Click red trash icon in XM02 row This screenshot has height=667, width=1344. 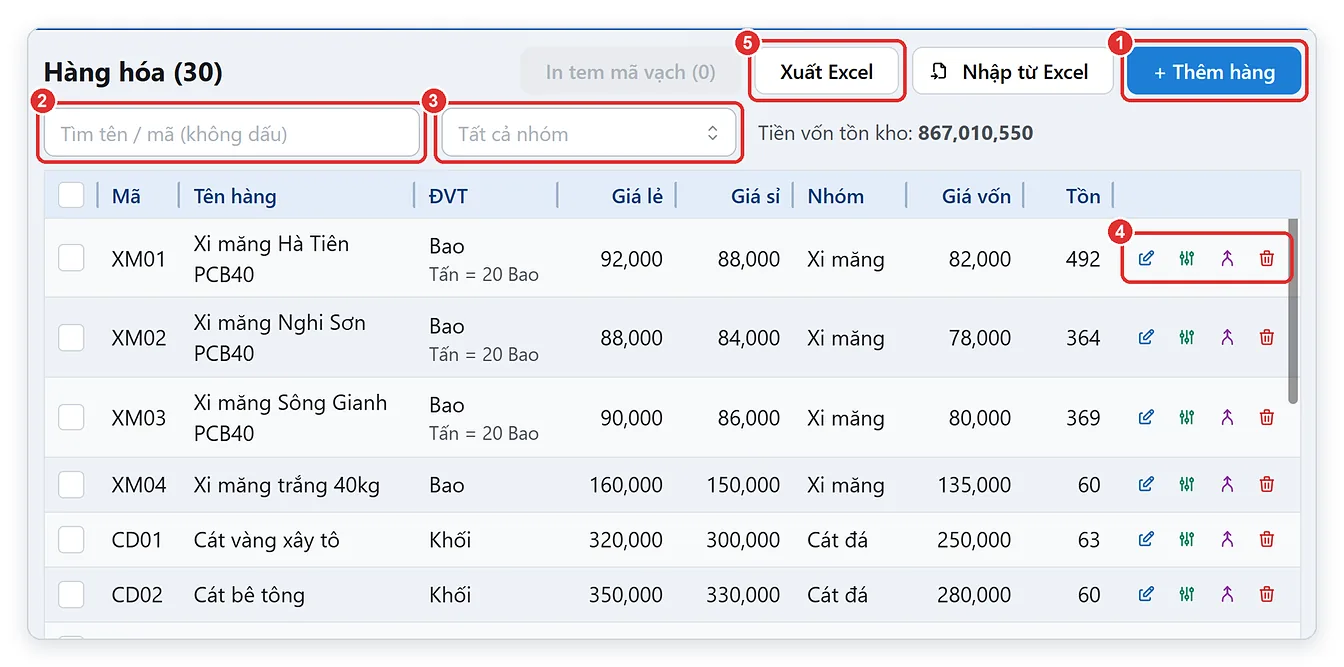[x=1267, y=337]
